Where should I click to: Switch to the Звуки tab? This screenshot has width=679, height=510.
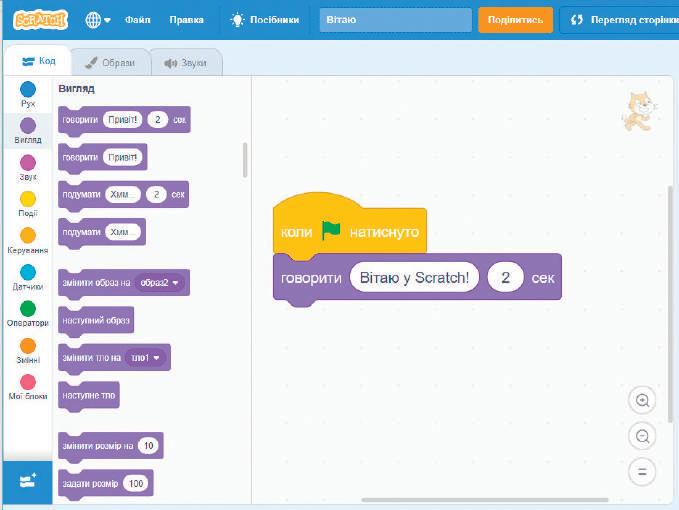186,63
